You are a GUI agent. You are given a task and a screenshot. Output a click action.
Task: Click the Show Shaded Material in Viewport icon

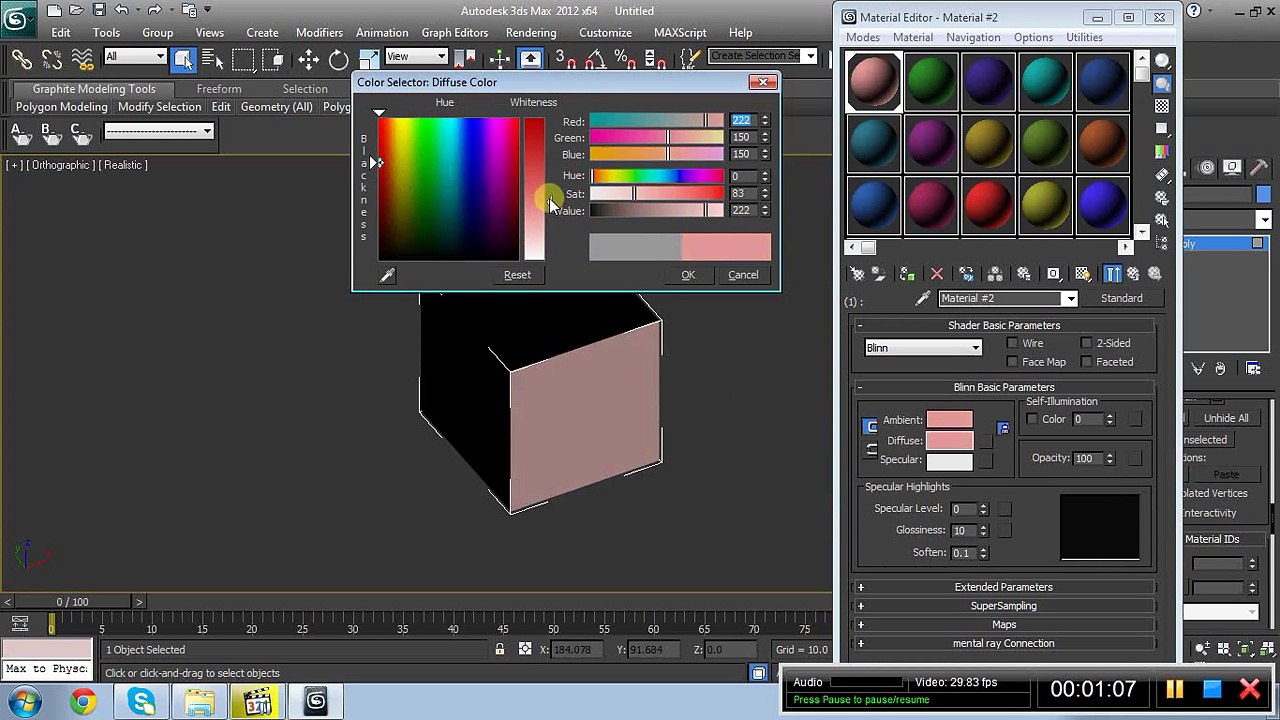pyautogui.click(x=1082, y=274)
